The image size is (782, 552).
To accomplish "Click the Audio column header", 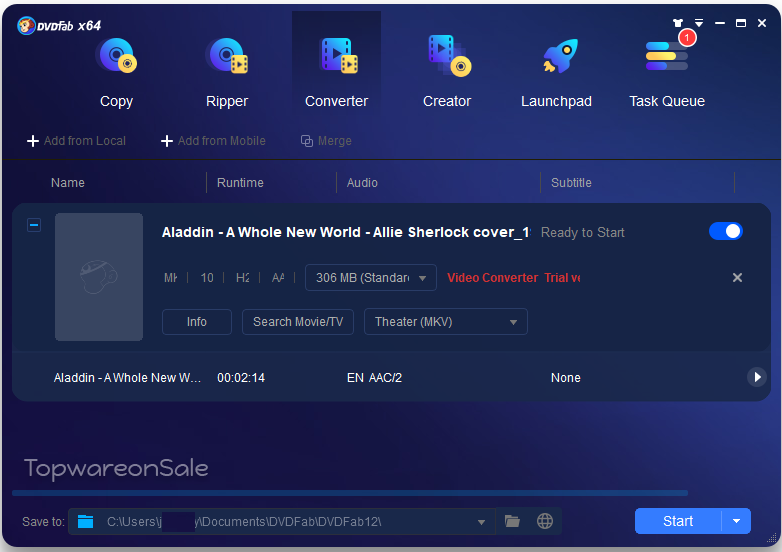I will [362, 183].
